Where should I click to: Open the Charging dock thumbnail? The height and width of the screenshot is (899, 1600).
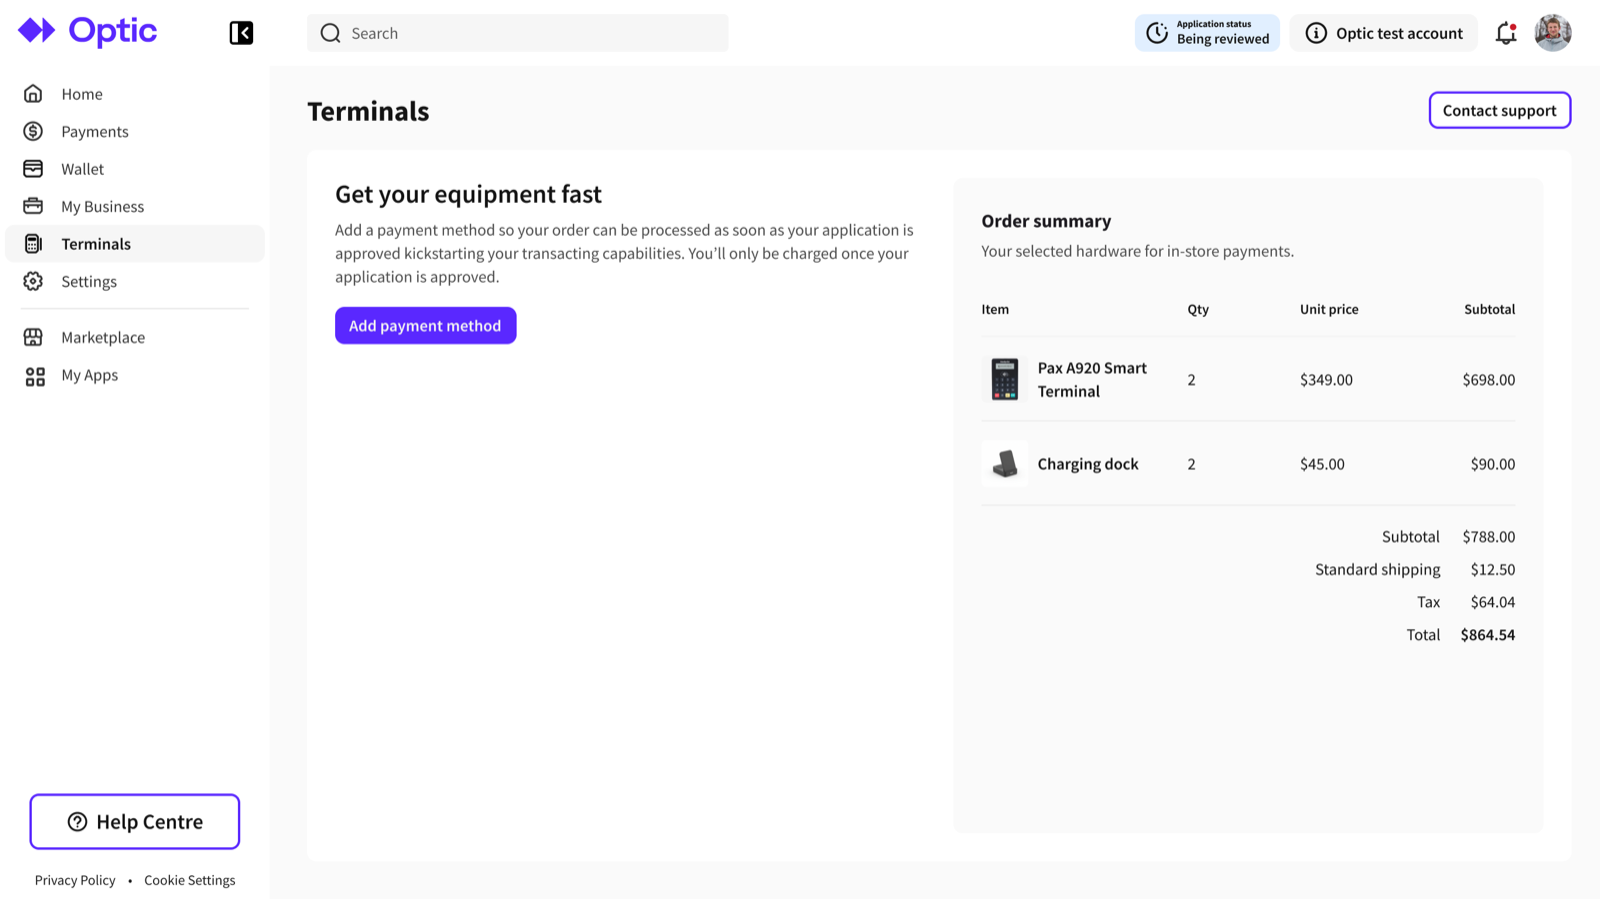[x=1005, y=464]
